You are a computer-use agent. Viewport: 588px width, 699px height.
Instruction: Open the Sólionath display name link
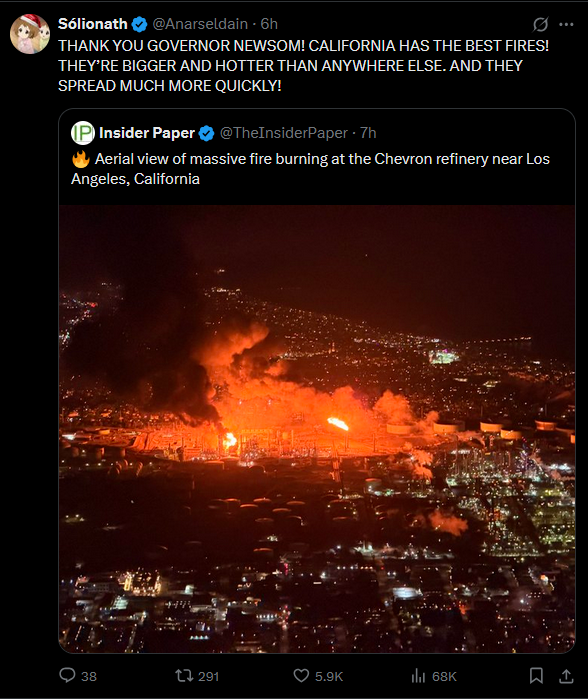coord(93,24)
